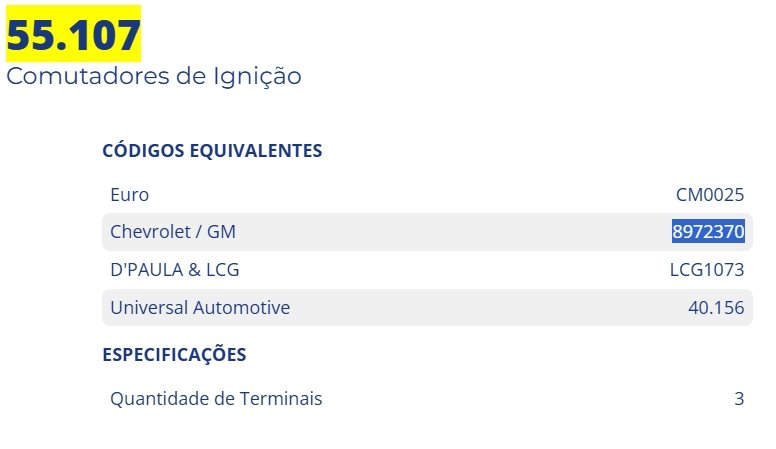The image size is (776, 449).
Task: Click the LCG text in D'PAULA & LCG
Action: [222, 270]
